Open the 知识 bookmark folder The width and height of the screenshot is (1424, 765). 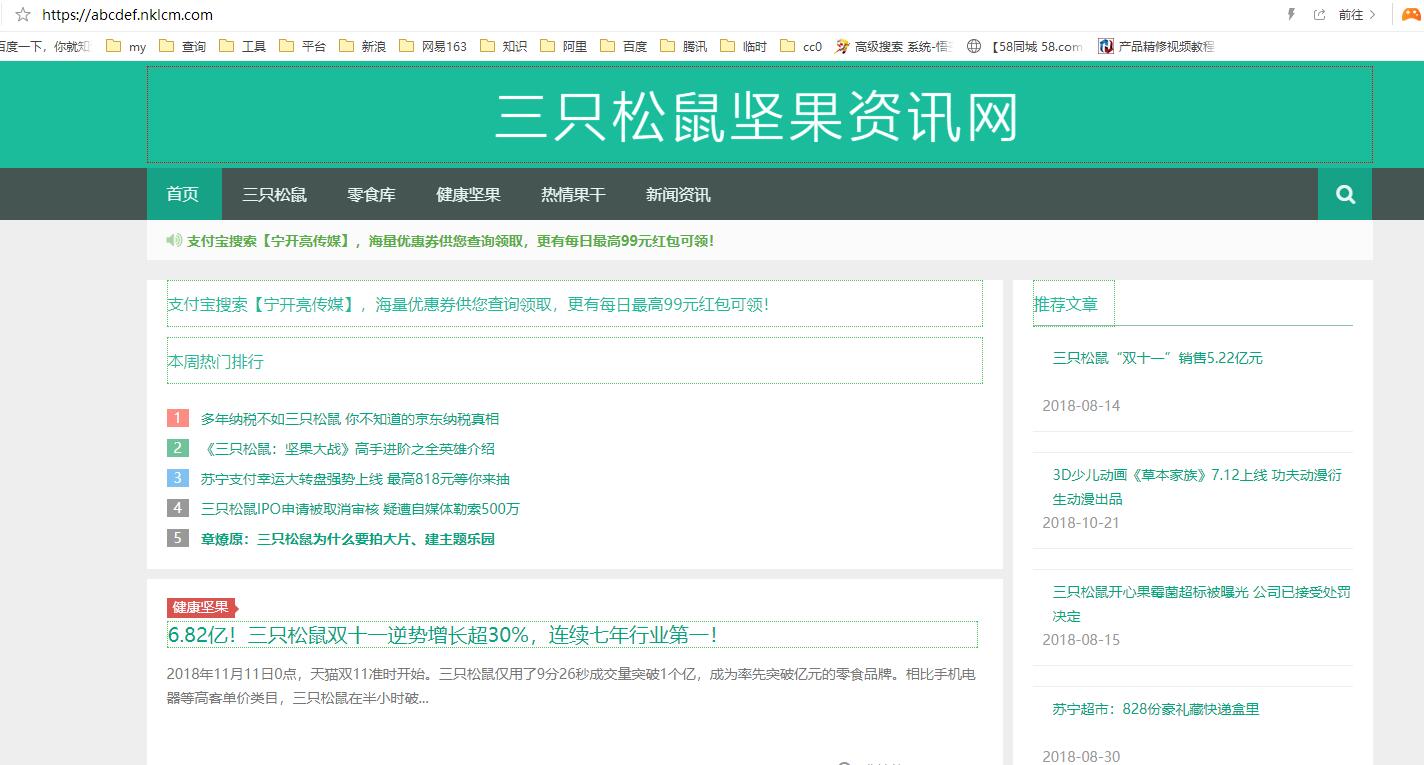coord(504,46)
